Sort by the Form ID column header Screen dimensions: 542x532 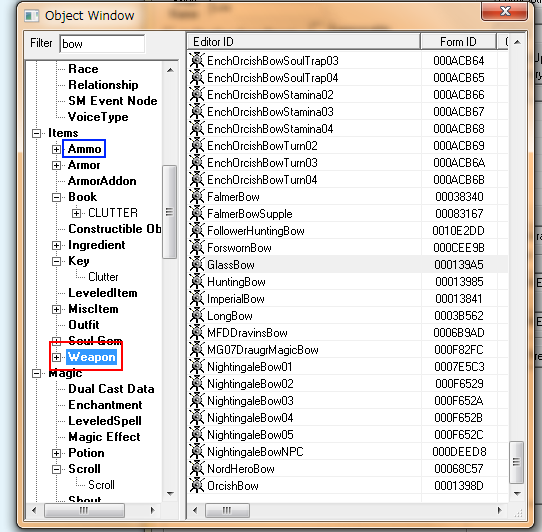(458, 42)
